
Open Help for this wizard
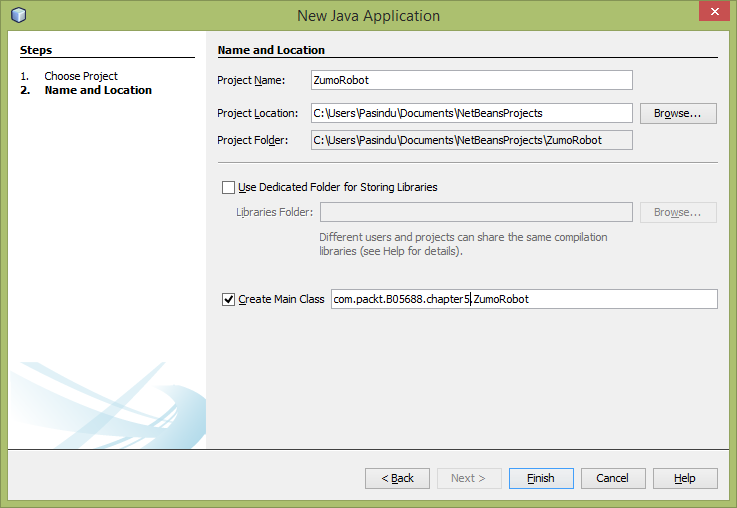[685, 478]
